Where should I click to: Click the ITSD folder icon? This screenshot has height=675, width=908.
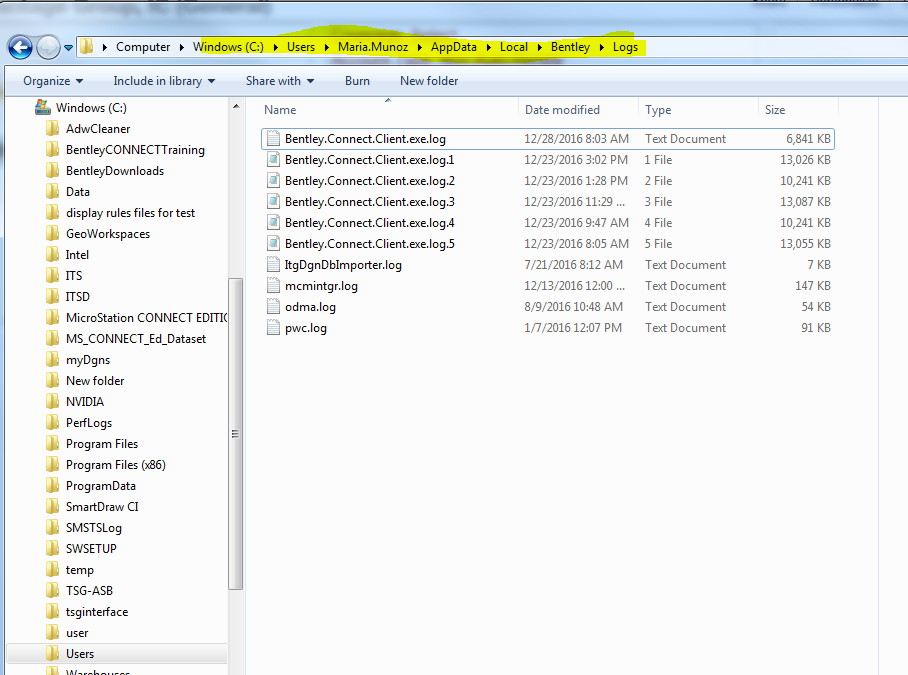(52, 296)
